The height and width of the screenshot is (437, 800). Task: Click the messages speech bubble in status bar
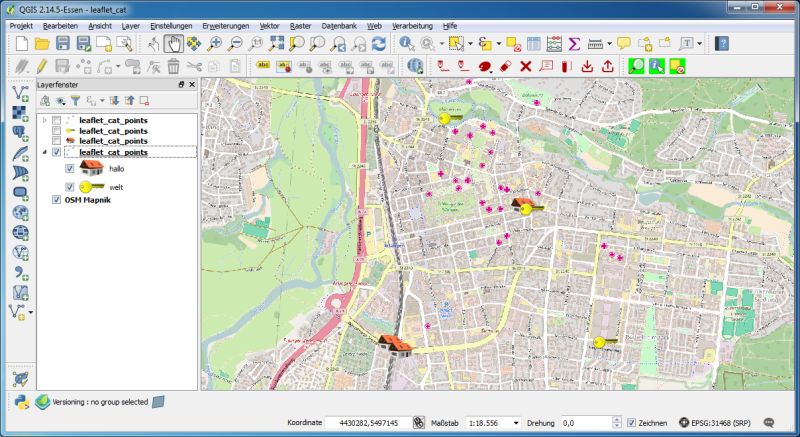pos(769,423)
